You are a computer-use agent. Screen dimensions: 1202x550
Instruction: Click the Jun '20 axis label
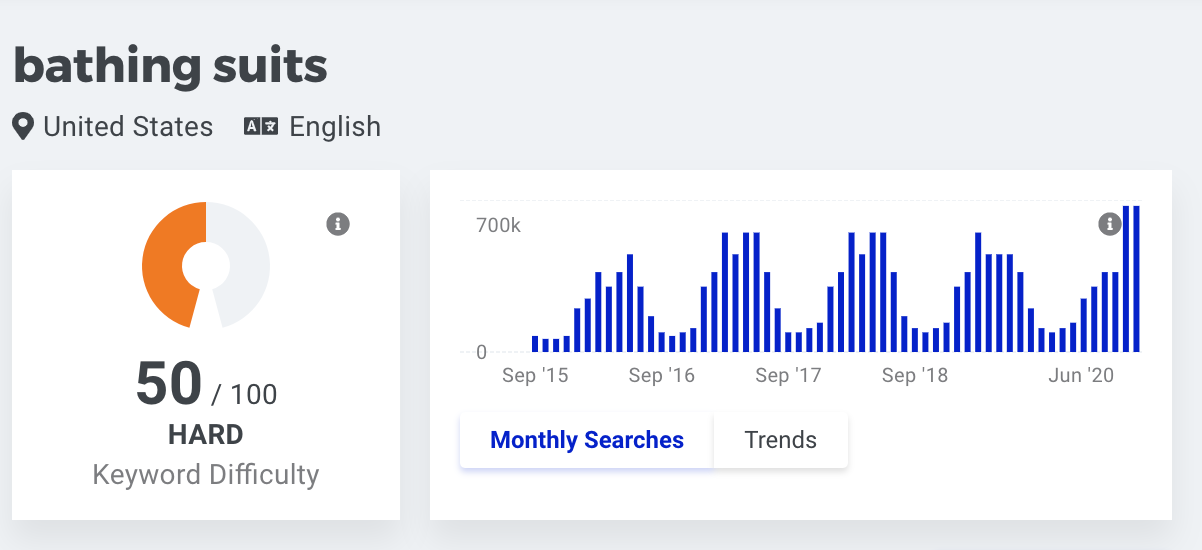[x=1081, y=376]
